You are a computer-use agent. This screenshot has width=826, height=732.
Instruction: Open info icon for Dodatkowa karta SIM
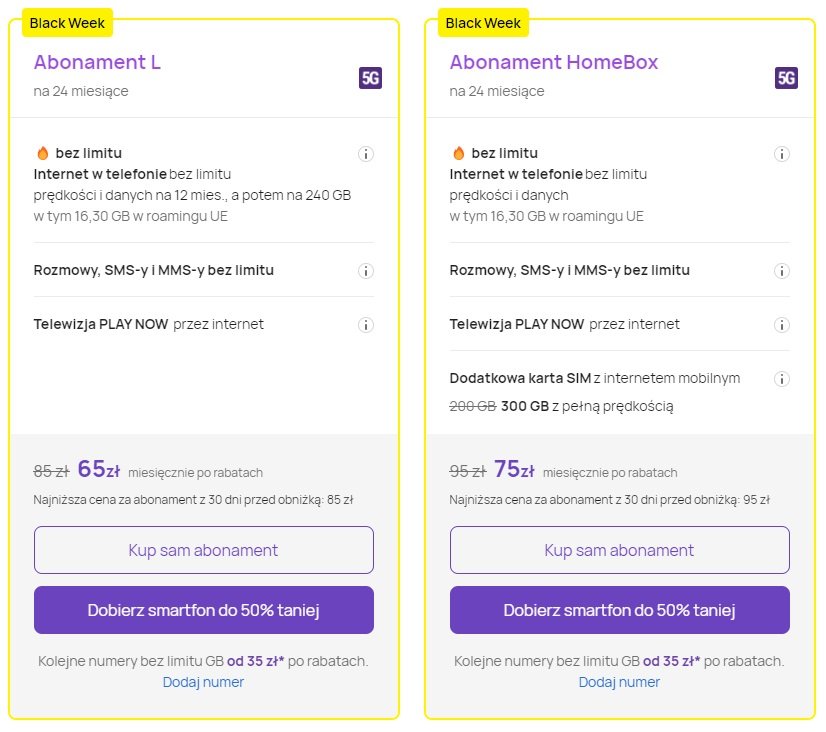click(x=782, y=379)
